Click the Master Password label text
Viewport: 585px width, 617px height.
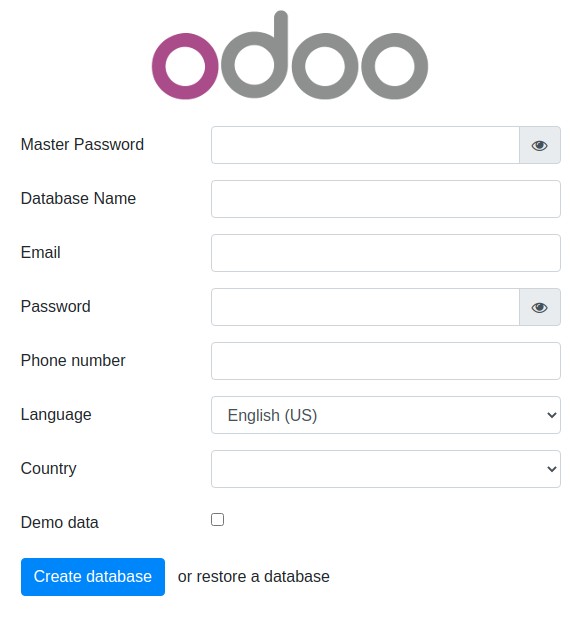pyautogui.click(x=82, y=144)
